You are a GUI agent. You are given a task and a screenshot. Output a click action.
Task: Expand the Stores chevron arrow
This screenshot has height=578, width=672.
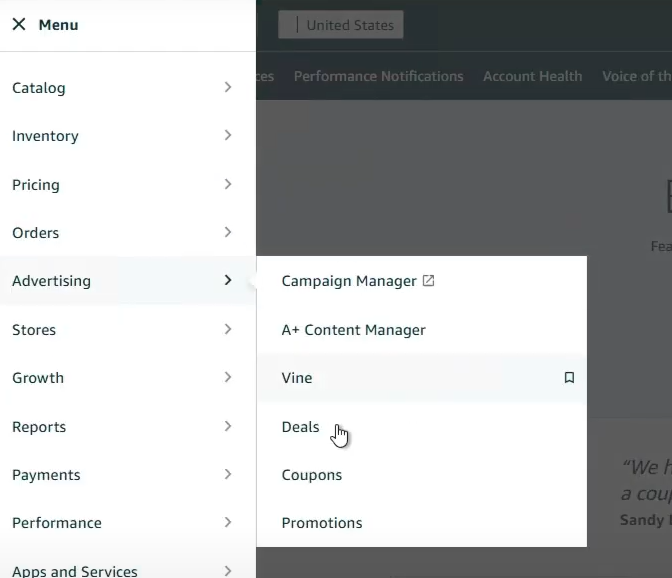(228, 329)
